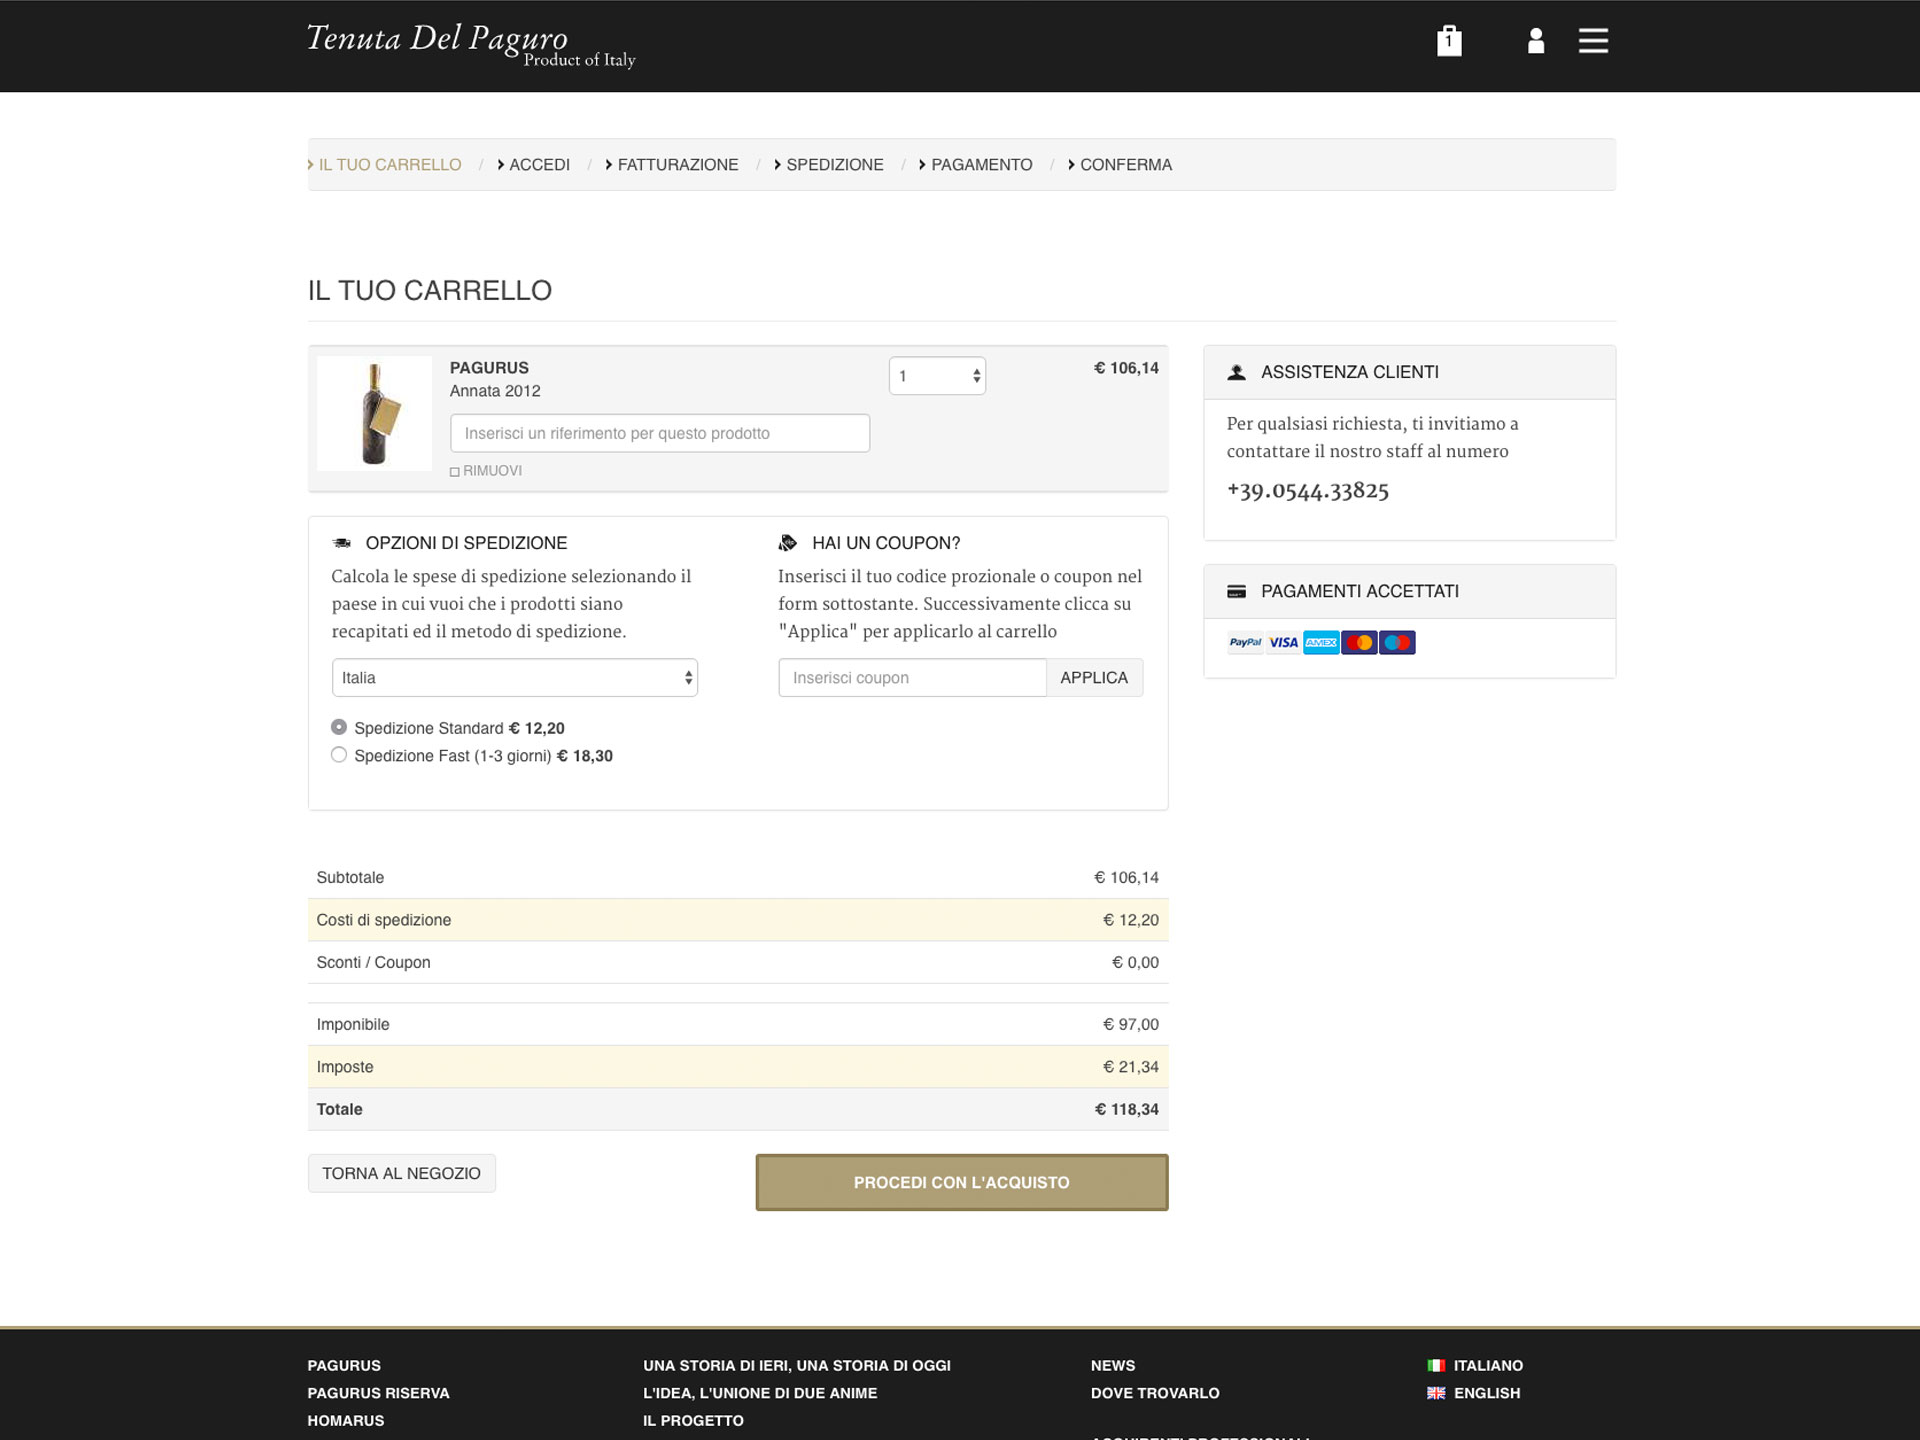1920x1440 pixels.
Task: Click the Applica coupon button
Action: point(1094,678)
